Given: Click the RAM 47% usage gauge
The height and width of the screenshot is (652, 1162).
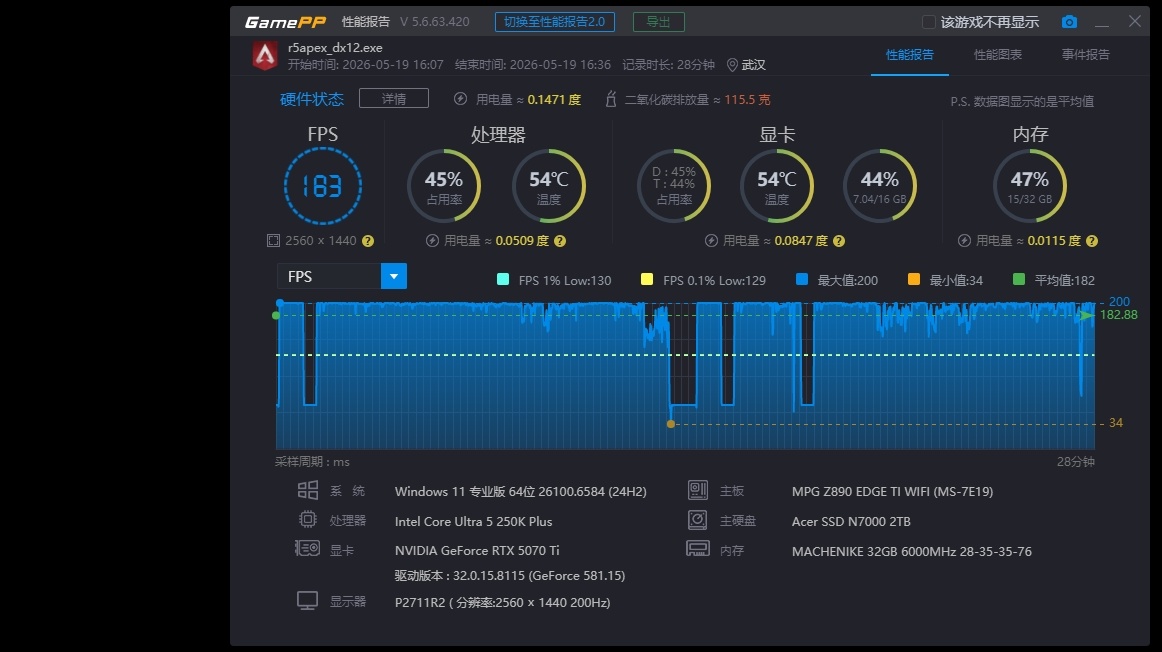Looking at the screenshot, I should 1030,186.
